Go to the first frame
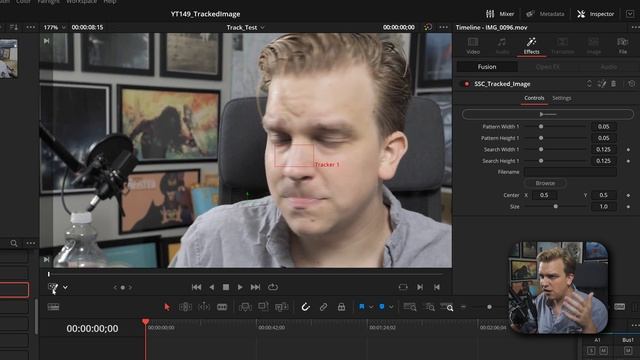This screenshot has height=360, width=640. [x=196, y=287]
